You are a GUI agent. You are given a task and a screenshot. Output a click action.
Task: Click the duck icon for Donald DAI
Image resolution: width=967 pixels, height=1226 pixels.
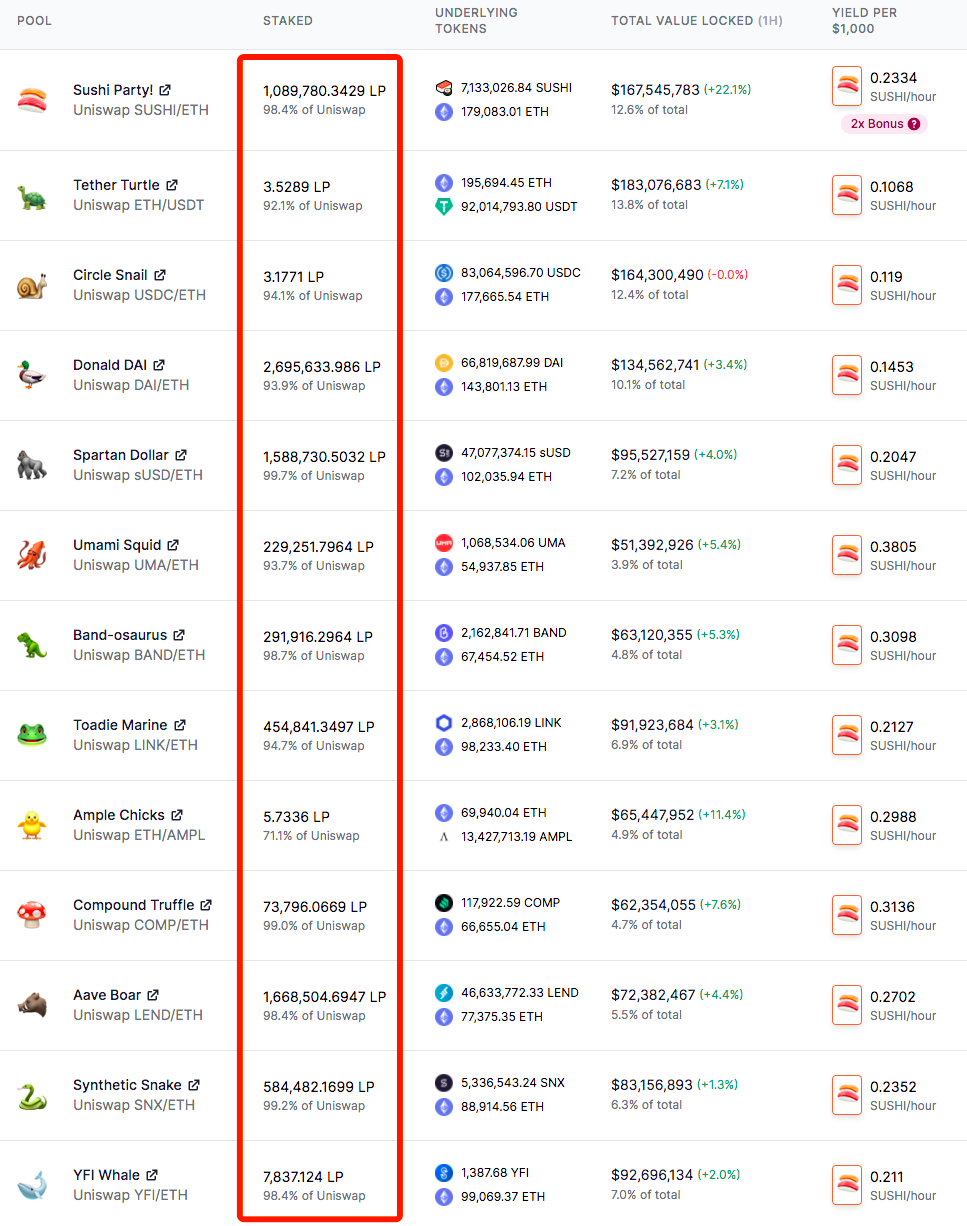(x=31, y=375)
